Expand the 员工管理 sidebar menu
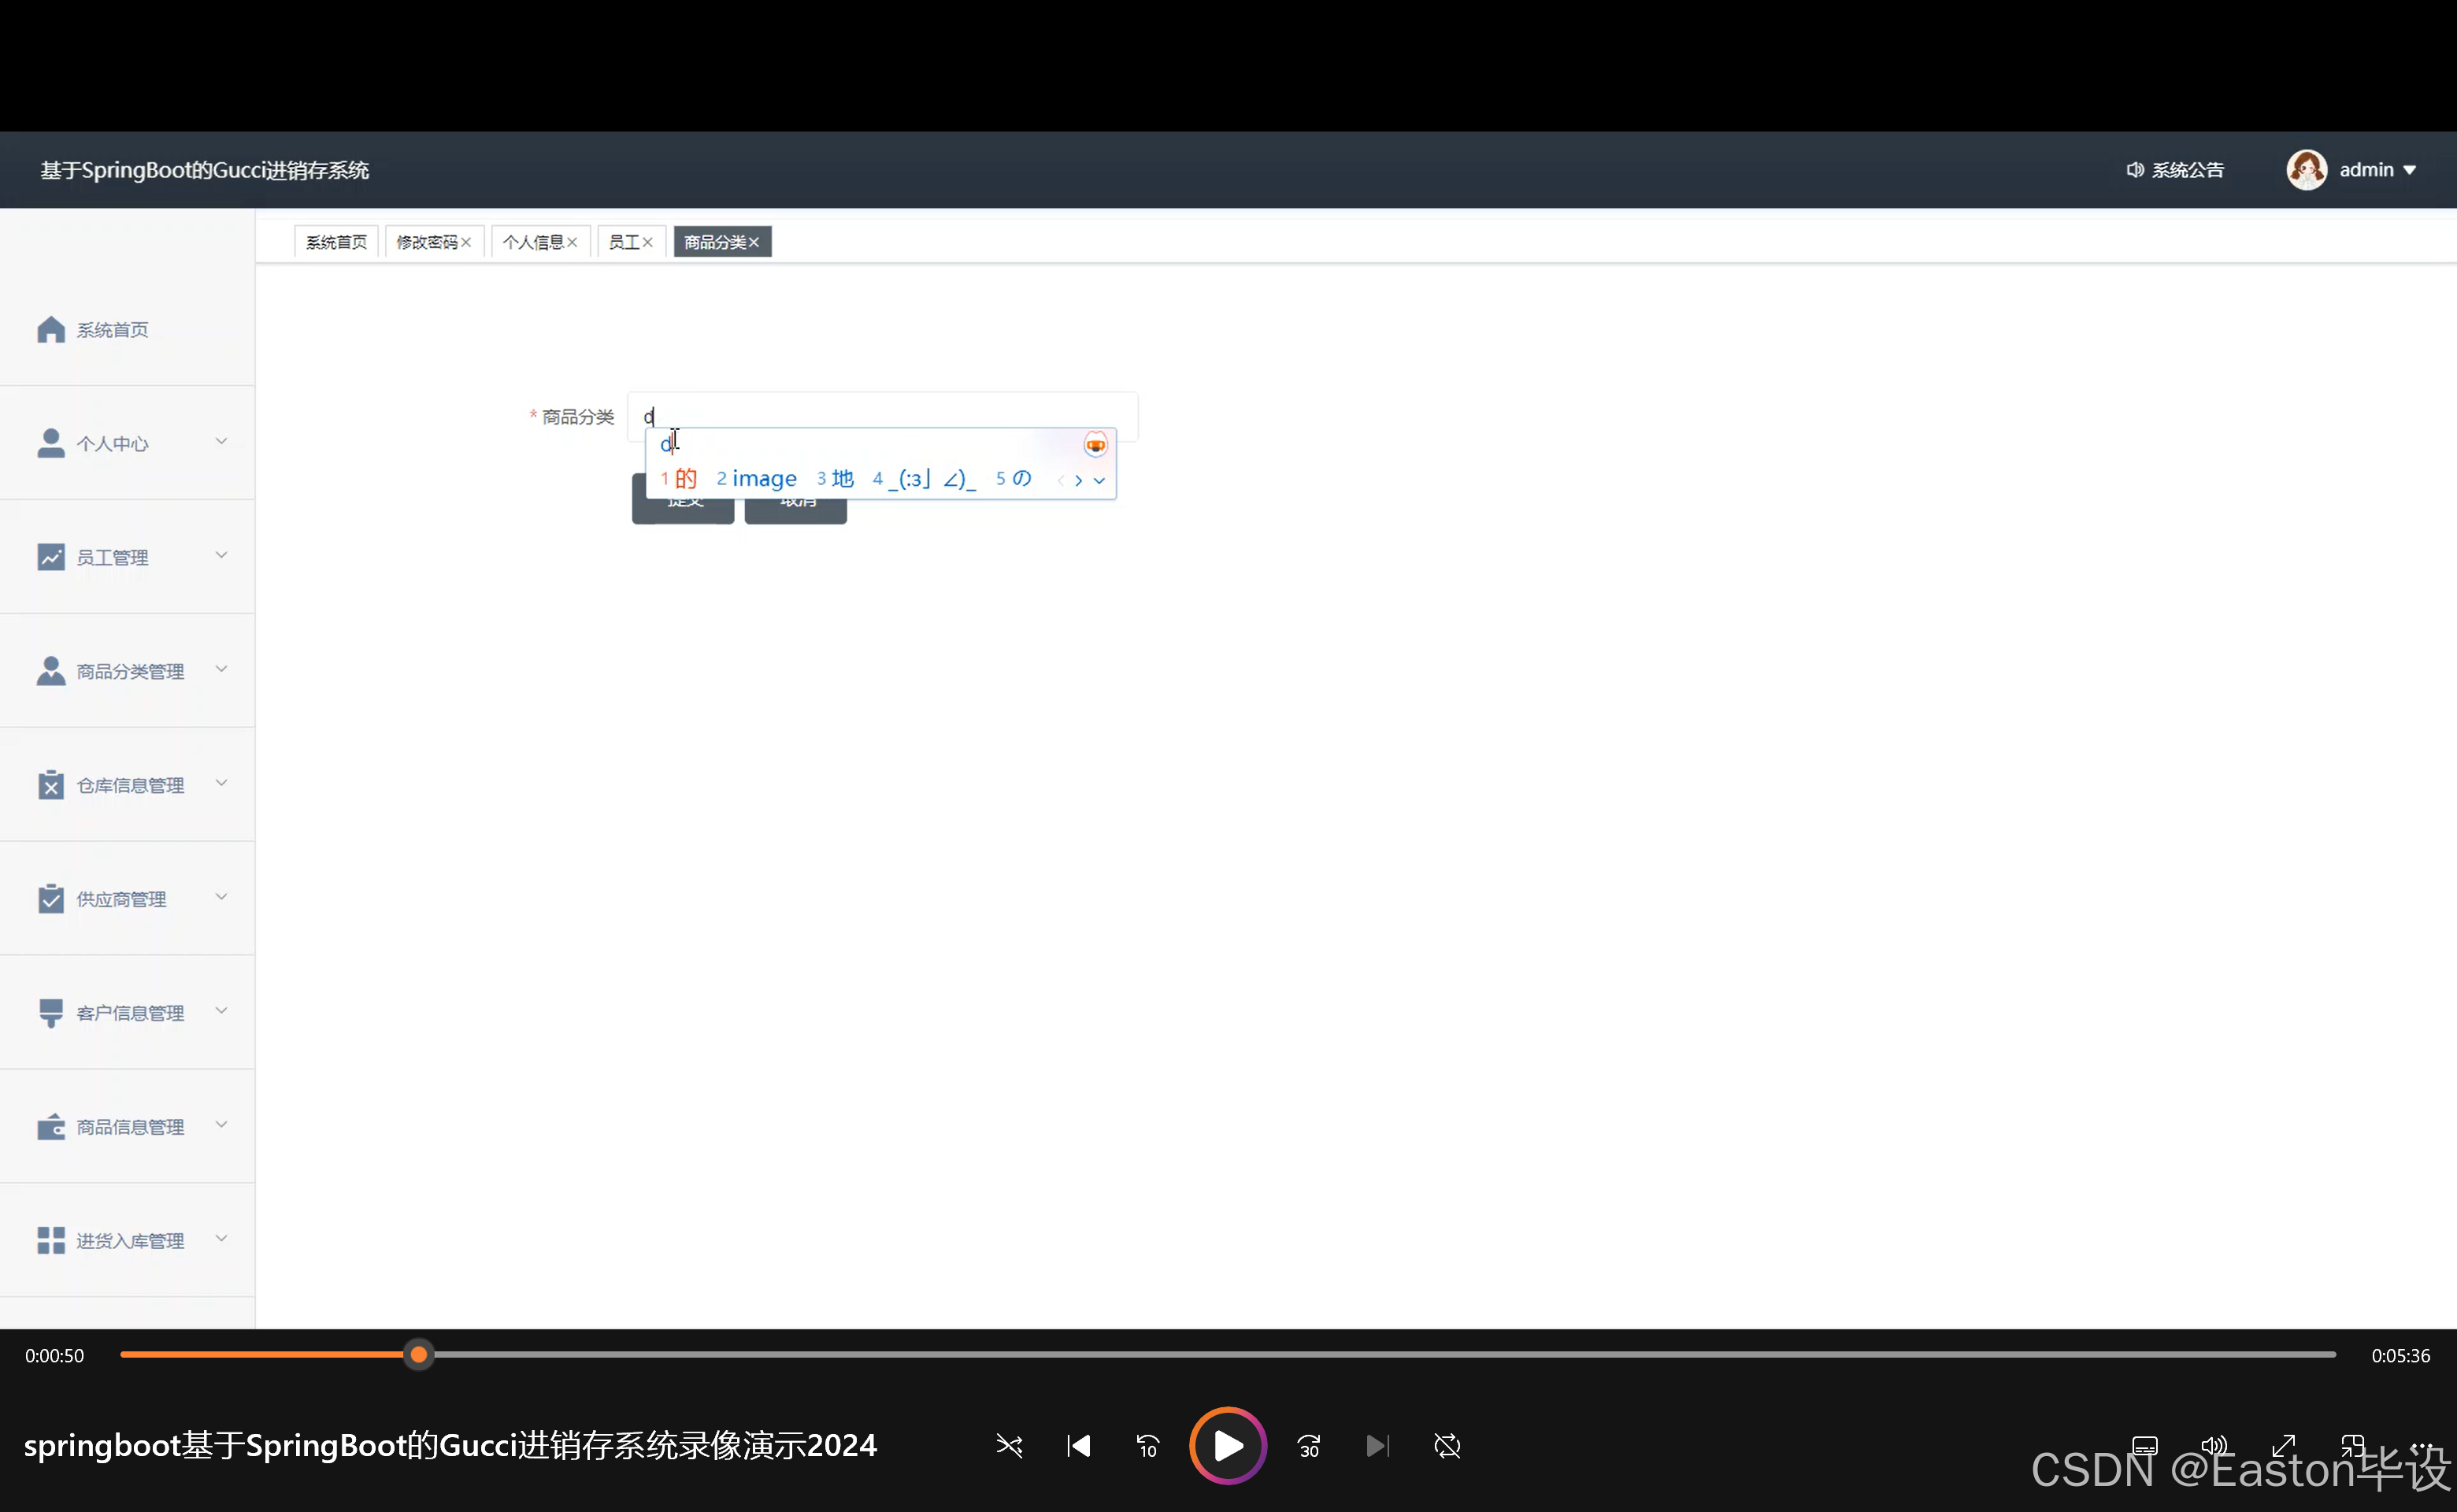Image resolution: width=2457 pixels, height=1512 pixels. [128, 557]
